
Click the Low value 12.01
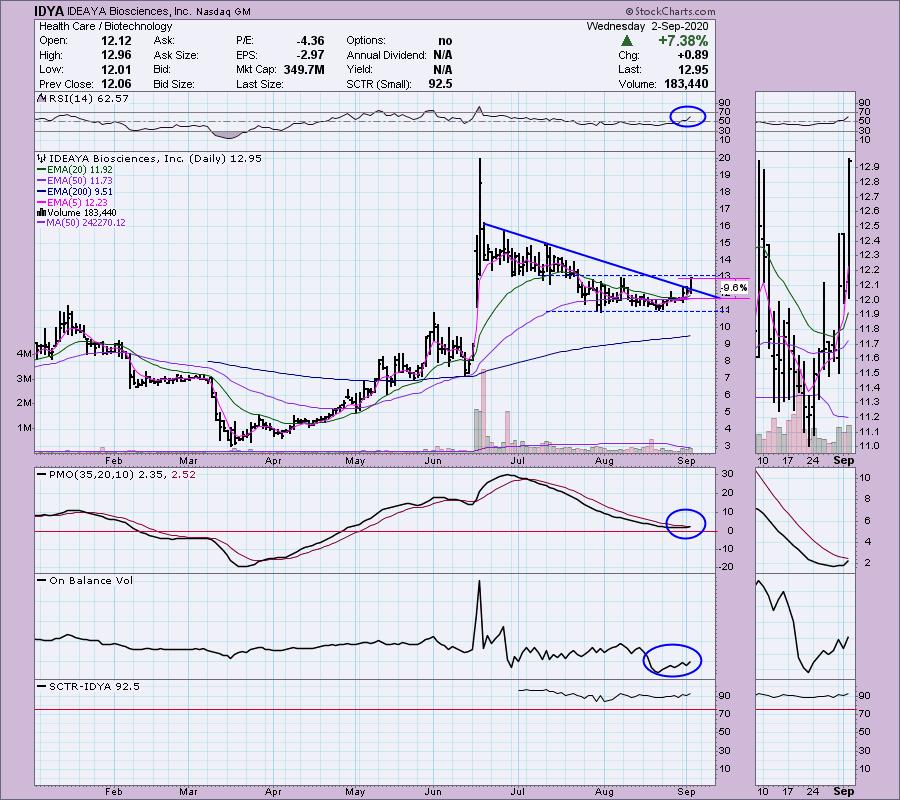116,69
